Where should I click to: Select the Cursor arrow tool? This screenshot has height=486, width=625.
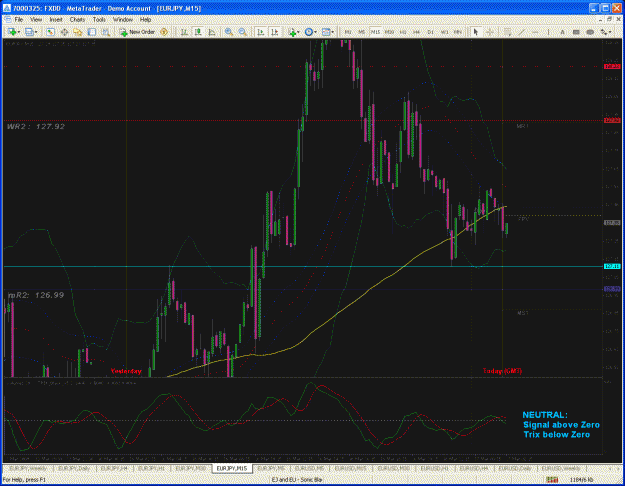pos(476,32)
